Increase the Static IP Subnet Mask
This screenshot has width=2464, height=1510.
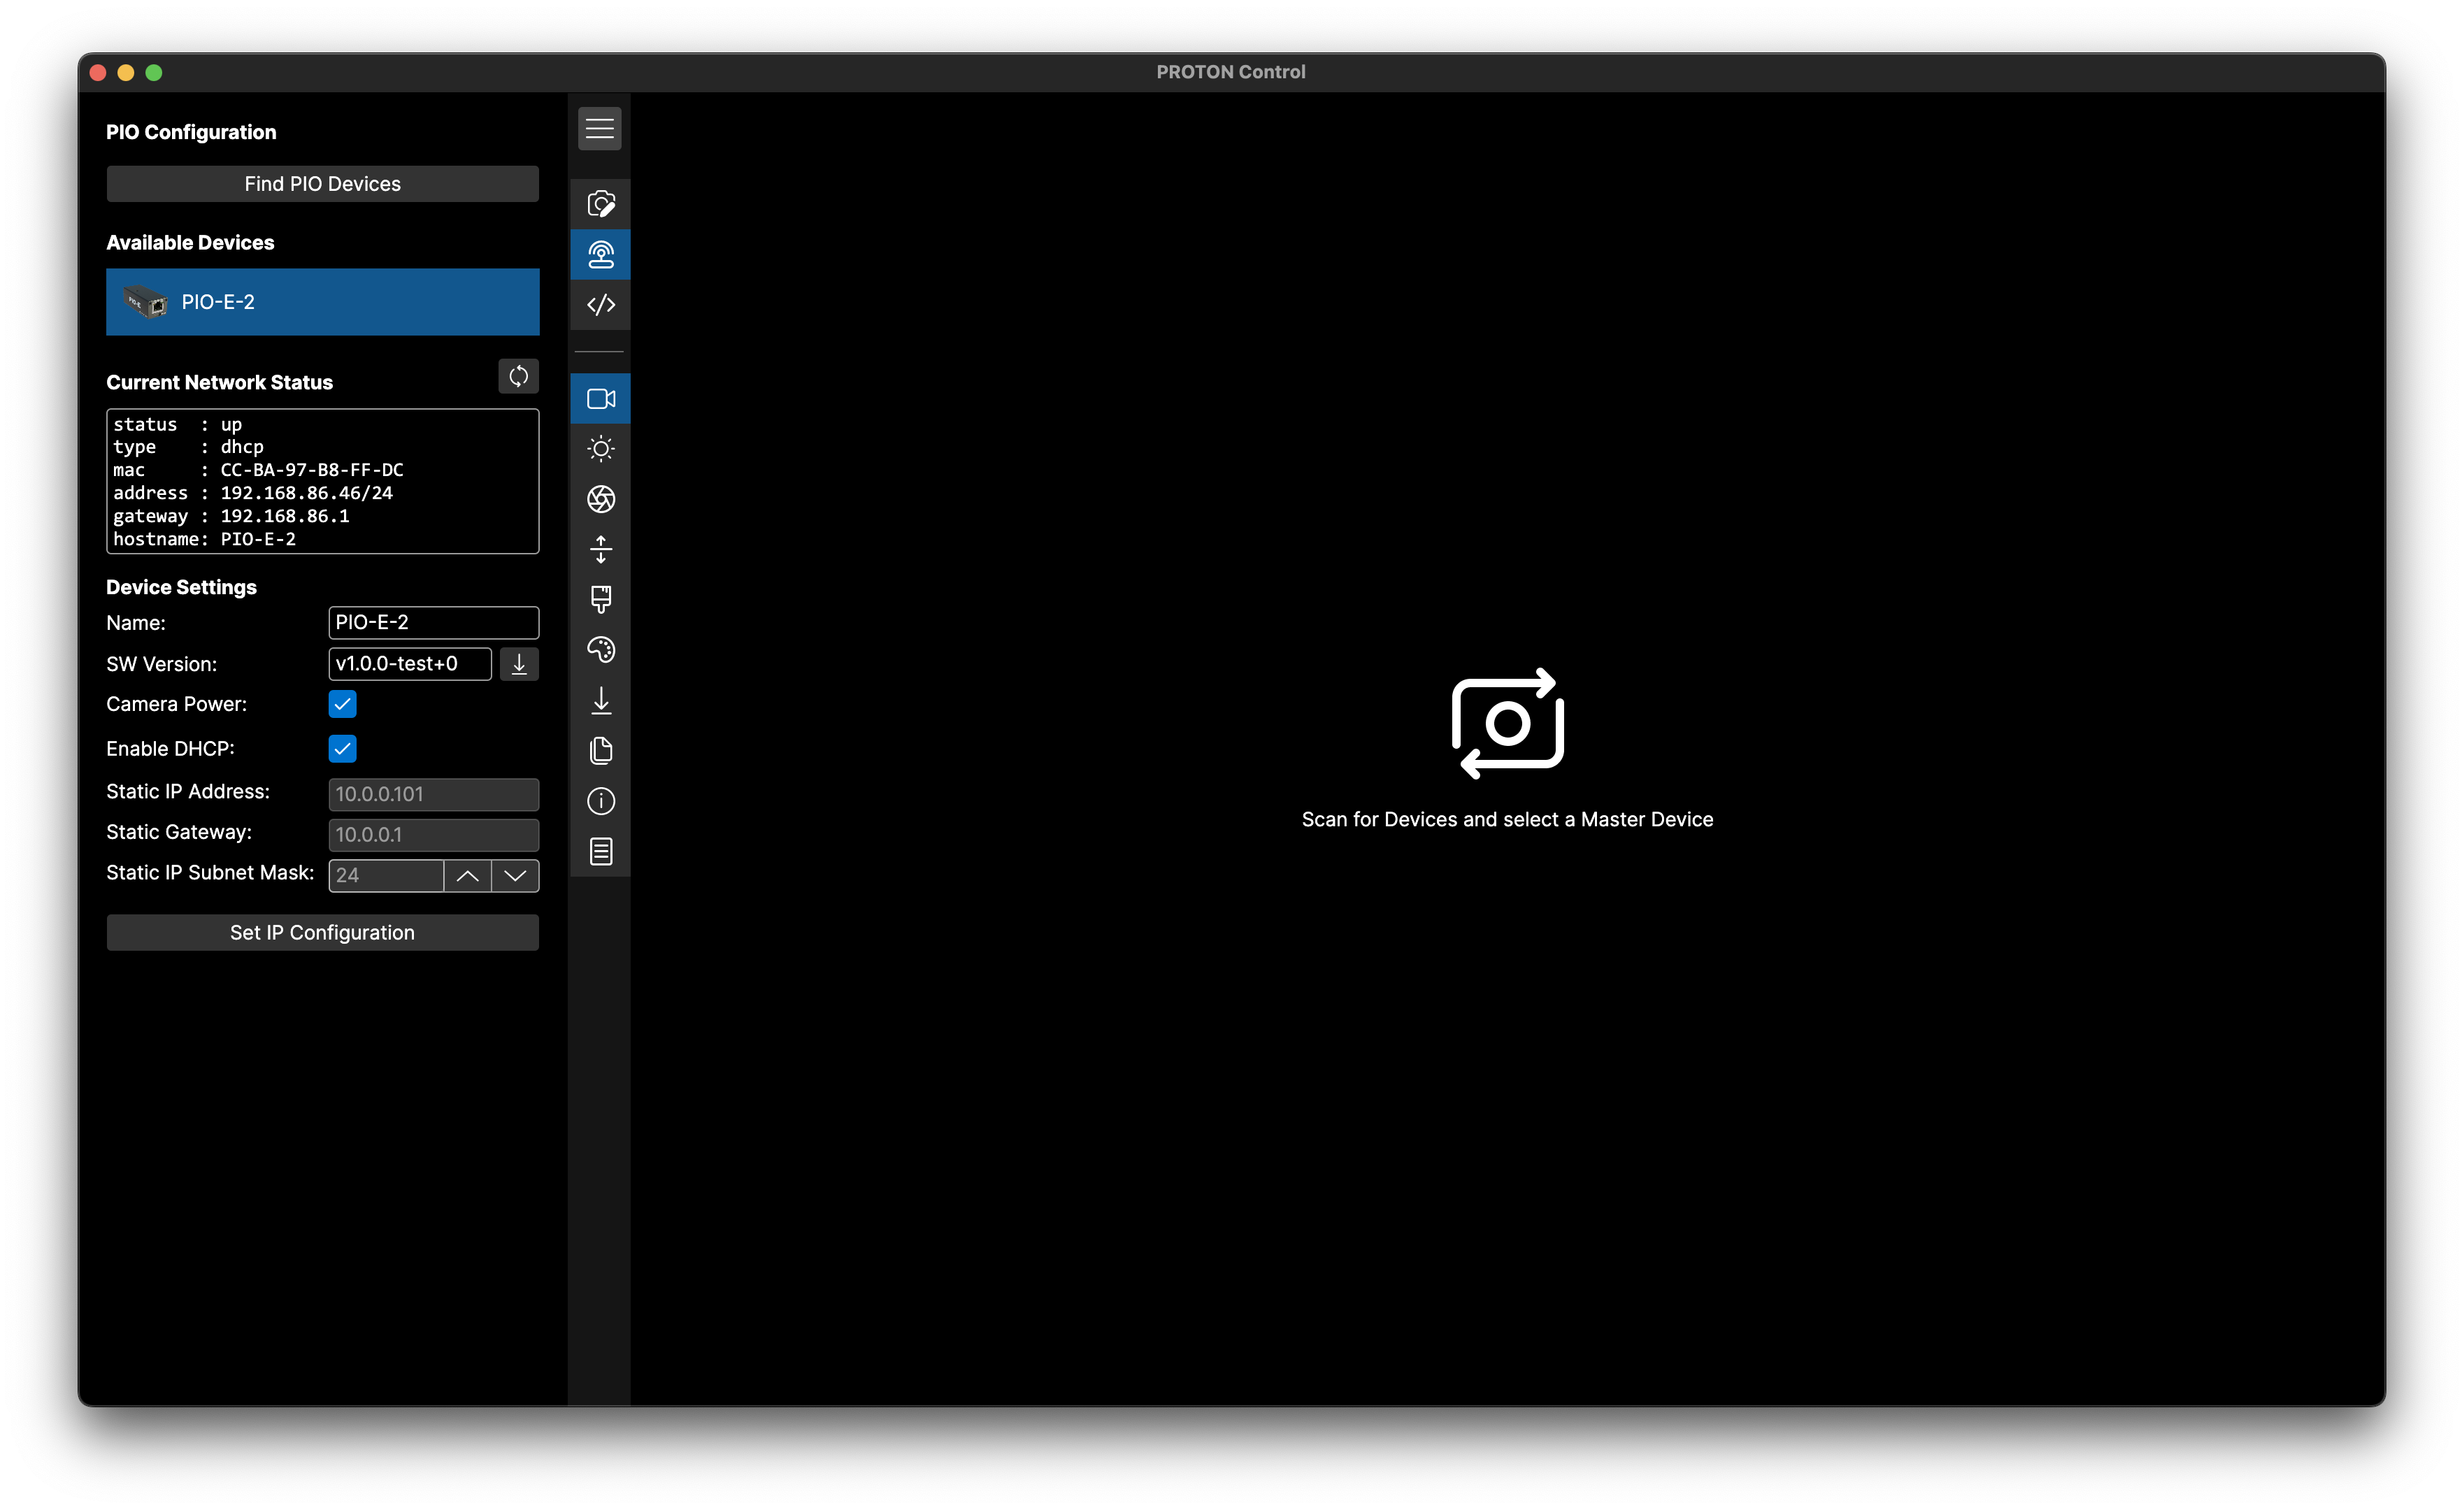467,875
